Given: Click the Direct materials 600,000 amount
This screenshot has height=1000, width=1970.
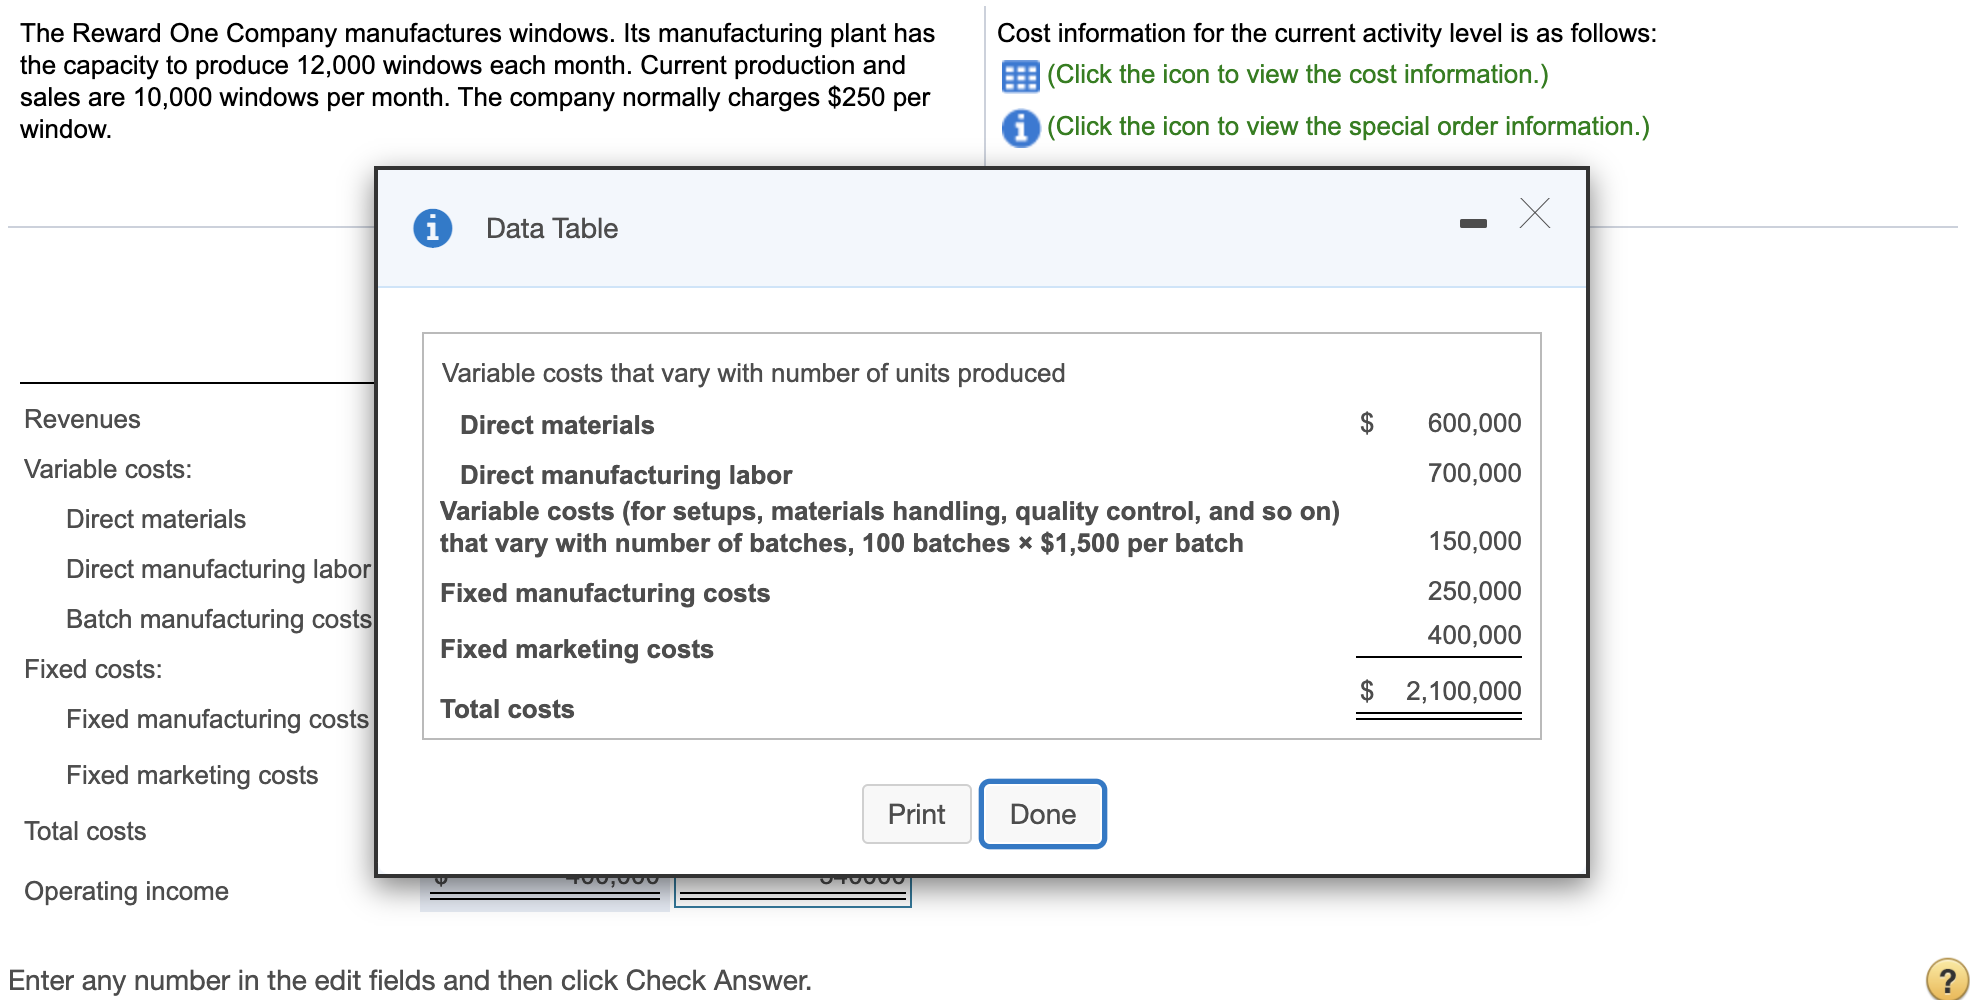Looking at the screenshot, I should click(x=1473, y=423).
